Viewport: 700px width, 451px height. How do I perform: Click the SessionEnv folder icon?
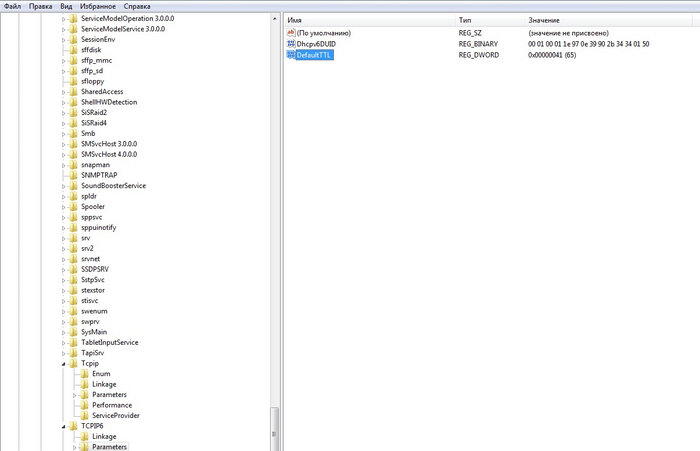[x=74, y=39]
